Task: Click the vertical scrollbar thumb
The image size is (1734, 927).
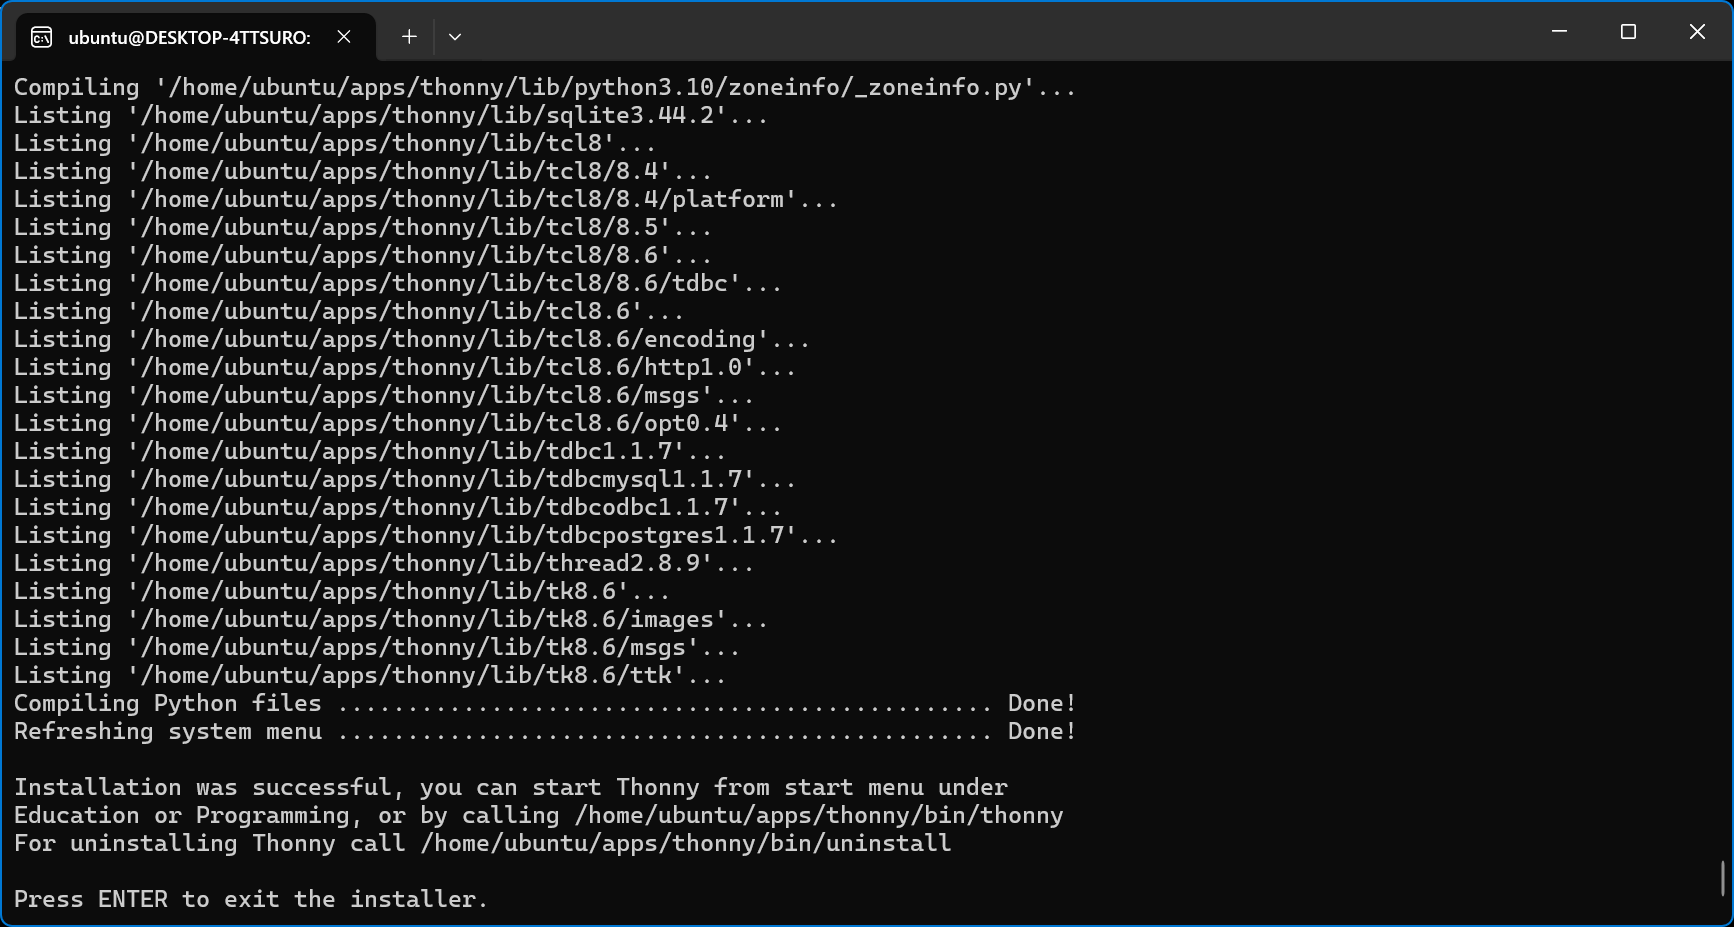Action: (x=1723, y=879)
